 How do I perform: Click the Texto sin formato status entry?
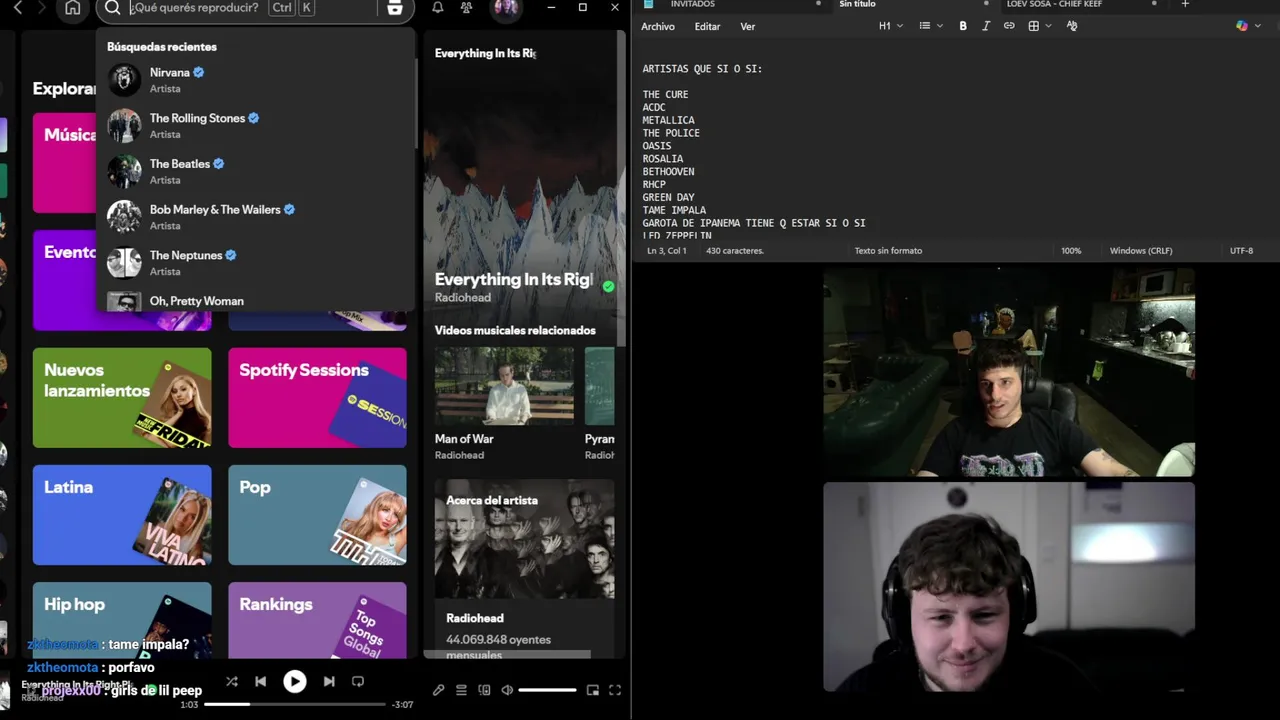888,251
